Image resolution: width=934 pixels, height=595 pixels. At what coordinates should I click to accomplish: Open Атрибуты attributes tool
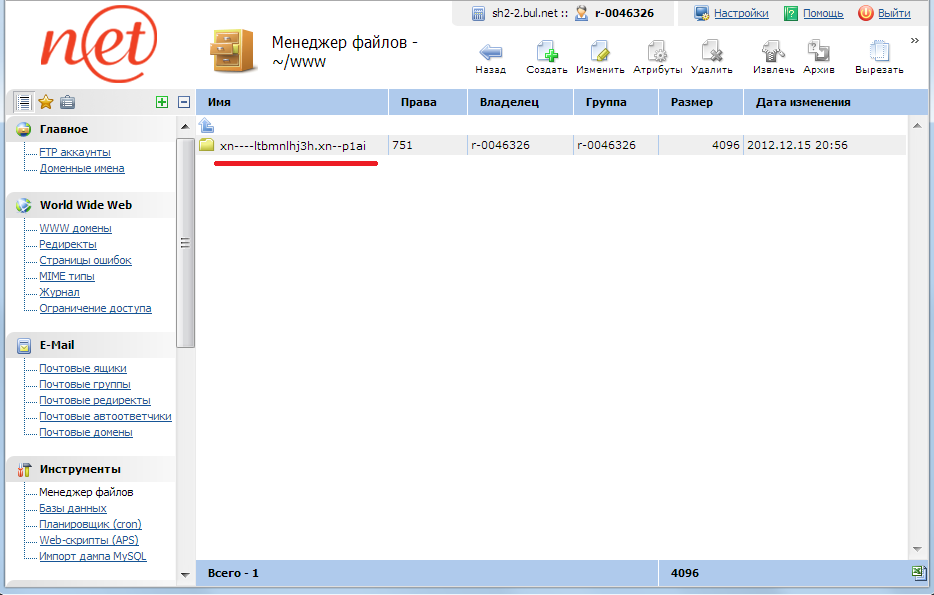point(657,53)
